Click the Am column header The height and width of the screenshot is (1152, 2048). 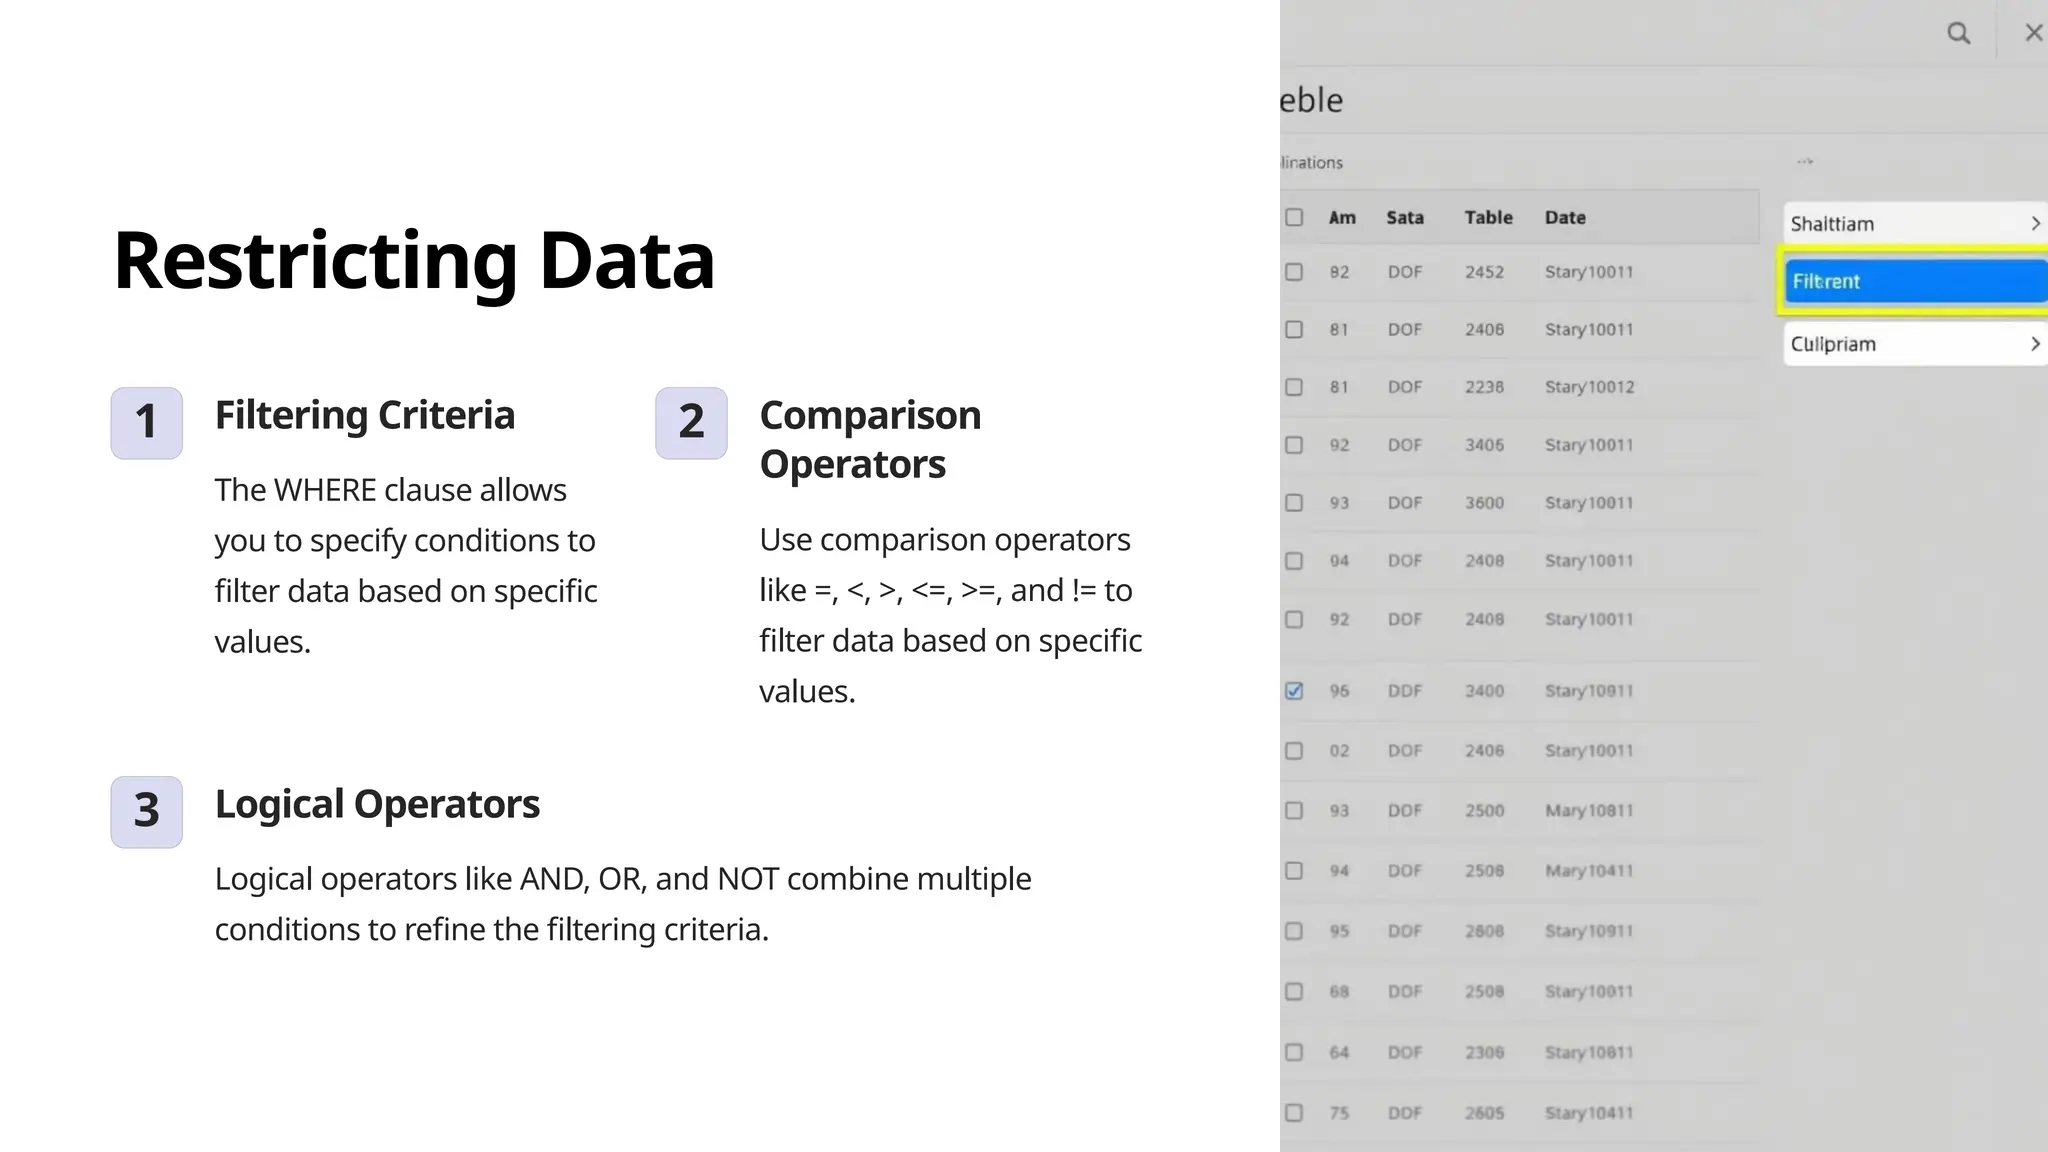(x=1342, y=218)
